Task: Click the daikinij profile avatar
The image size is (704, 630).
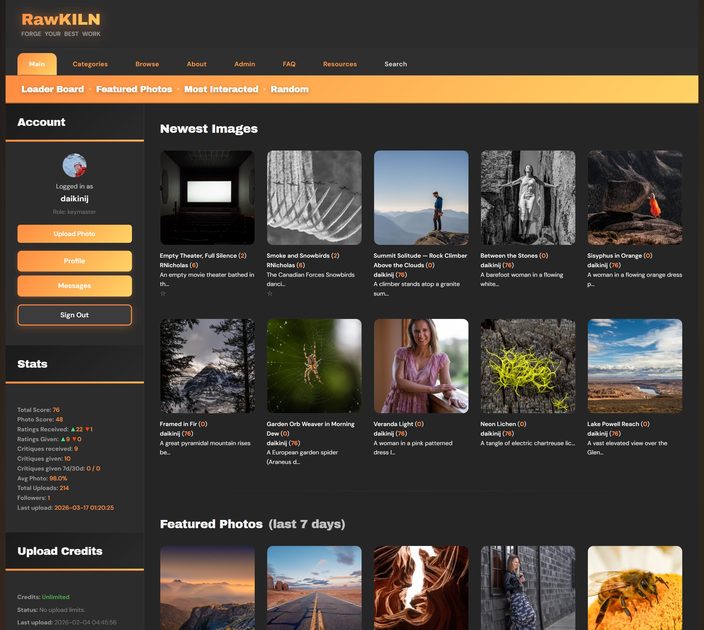Action: (x=75, y=165)
